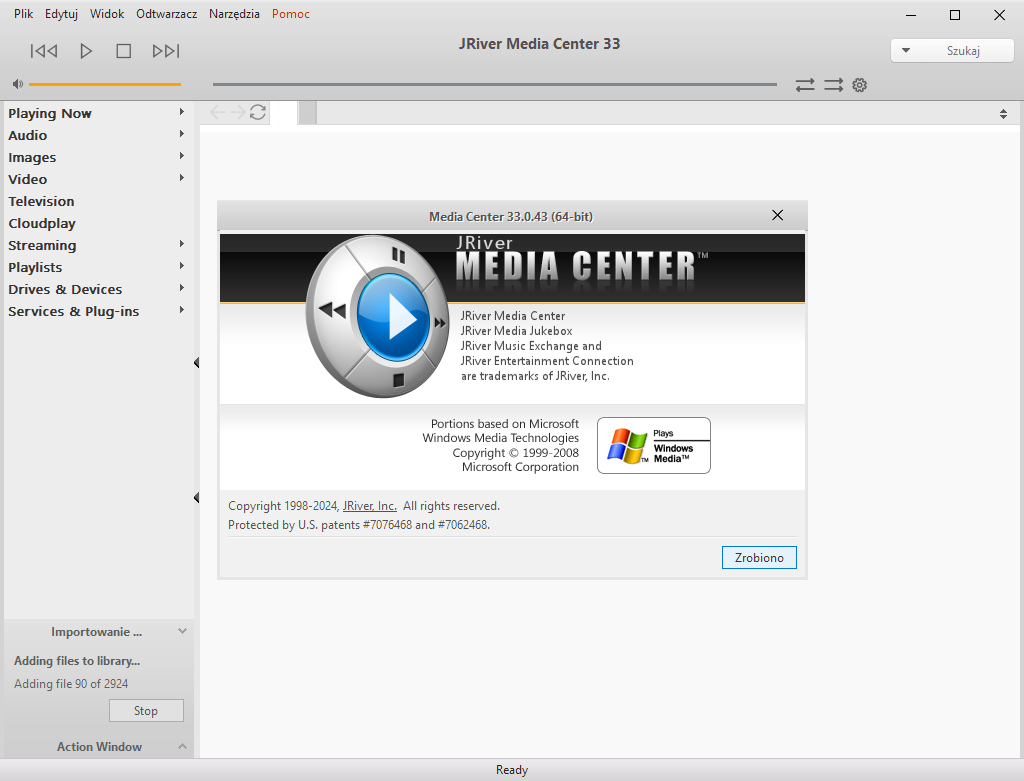This screenshot has width=1024, height=781.
Task: Select Video in the sidebar
Action: 27,179
